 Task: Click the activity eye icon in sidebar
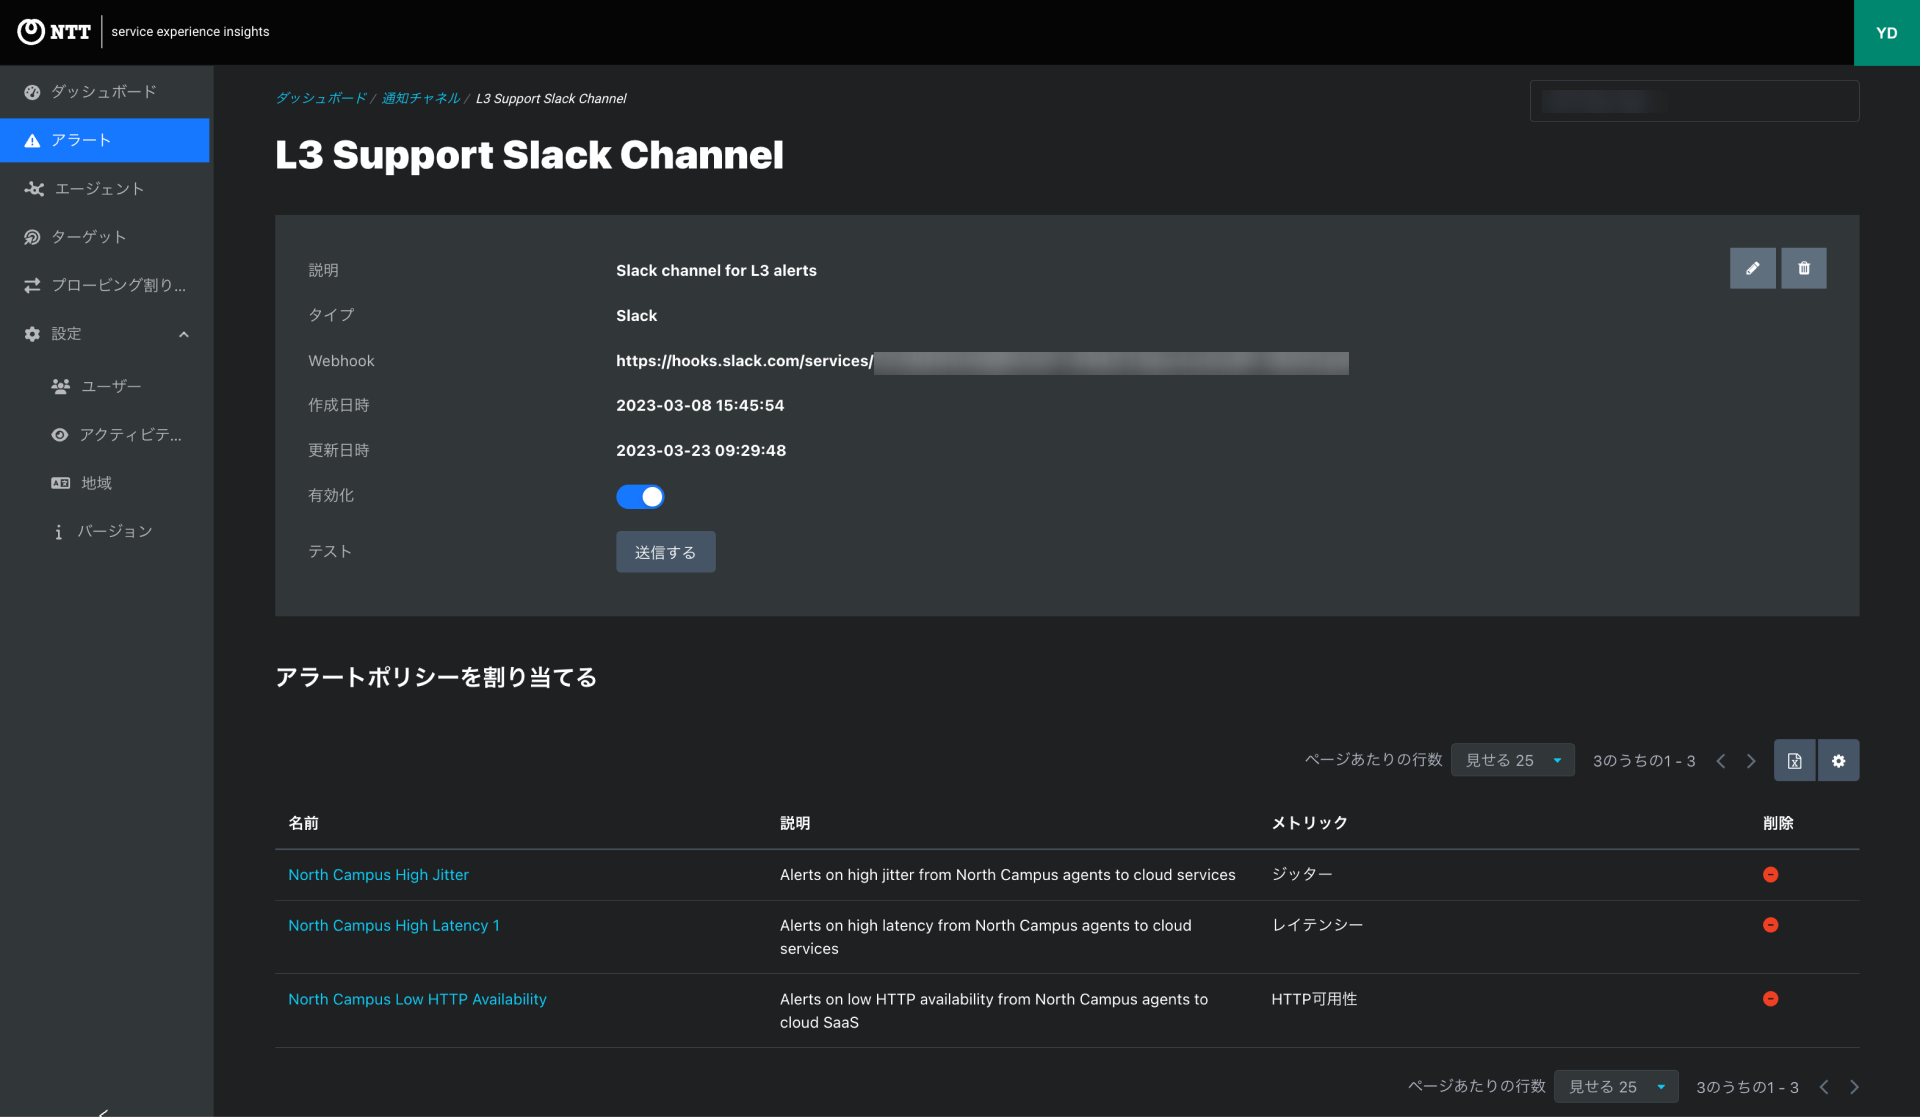point(60,435)
